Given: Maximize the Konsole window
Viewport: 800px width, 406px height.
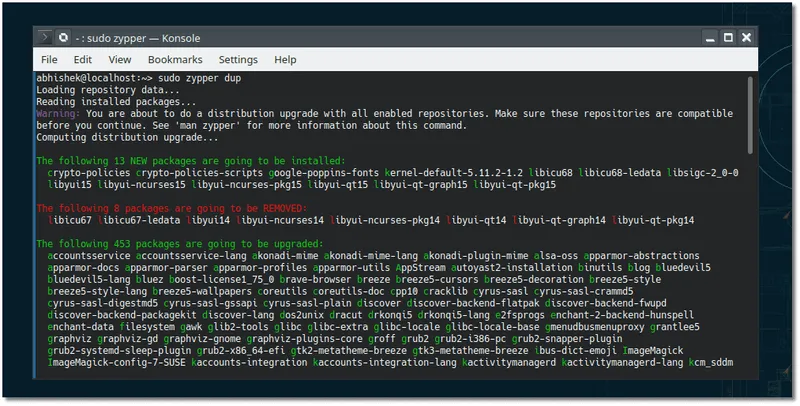Looking at the screenshot, I should (x=727, y=38).
